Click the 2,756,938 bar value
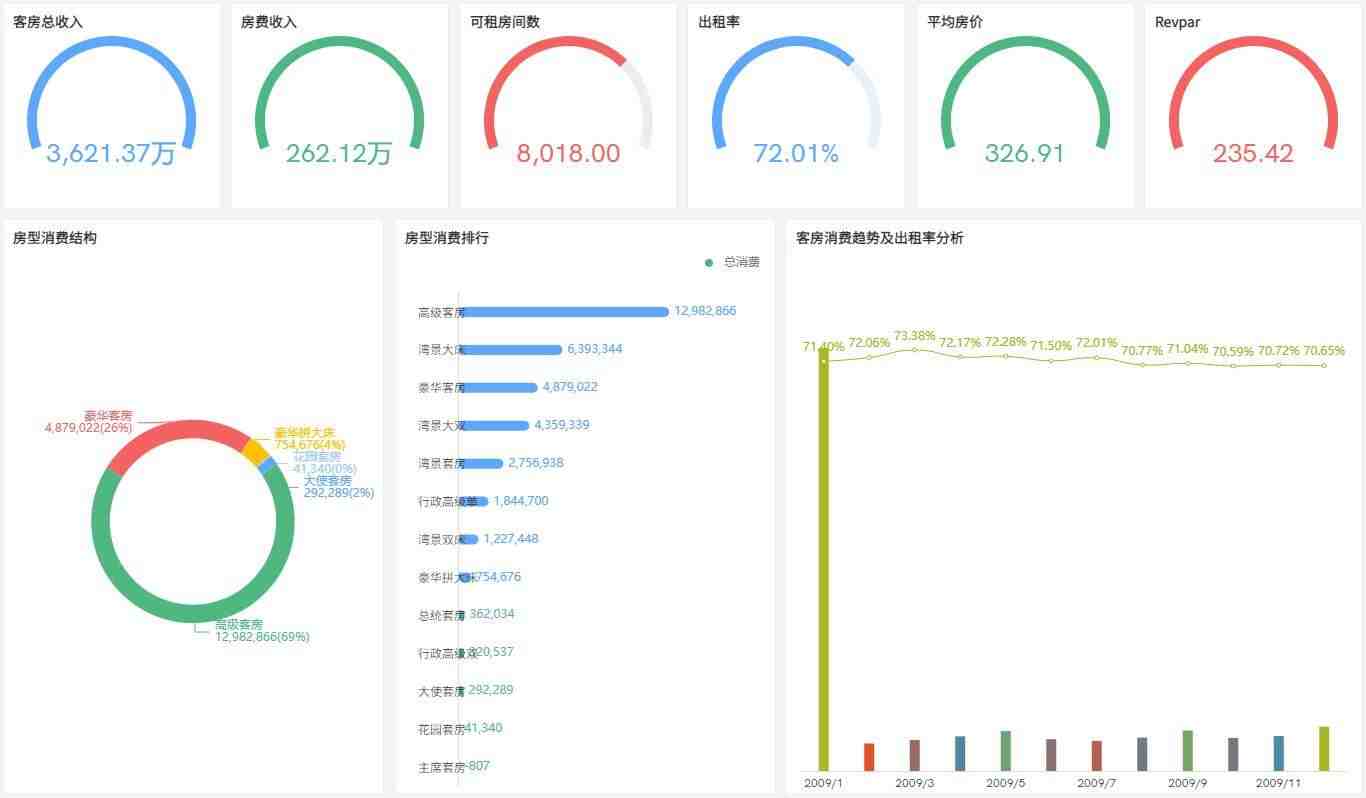Image resolution: width=1366 pixels, height=798 pixels. (536, 463)
